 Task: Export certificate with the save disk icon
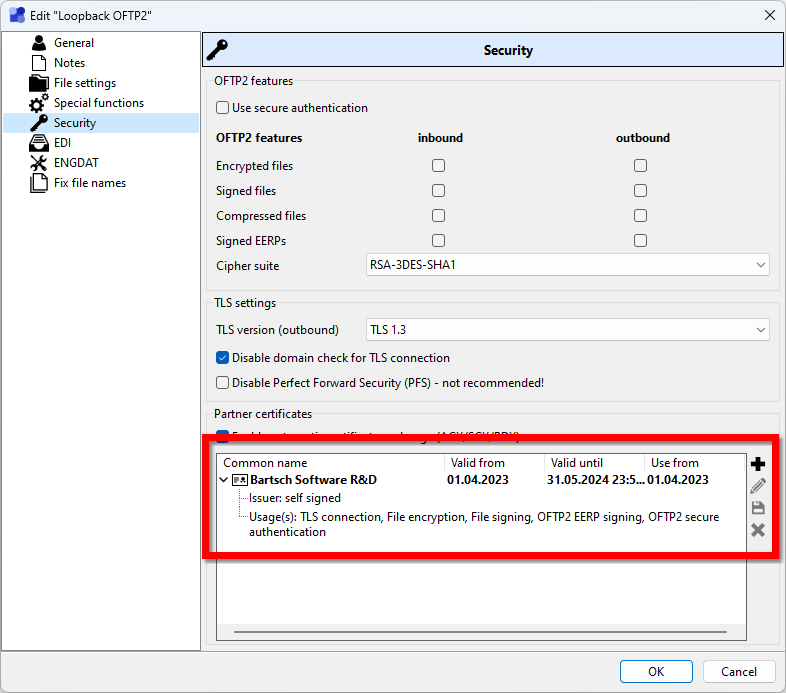tap(758, 507)
